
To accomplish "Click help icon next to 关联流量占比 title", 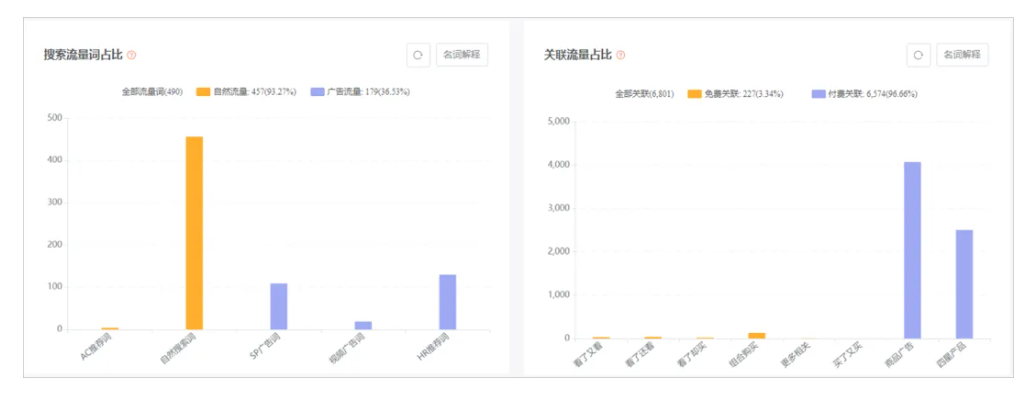I will coord(620,55).
